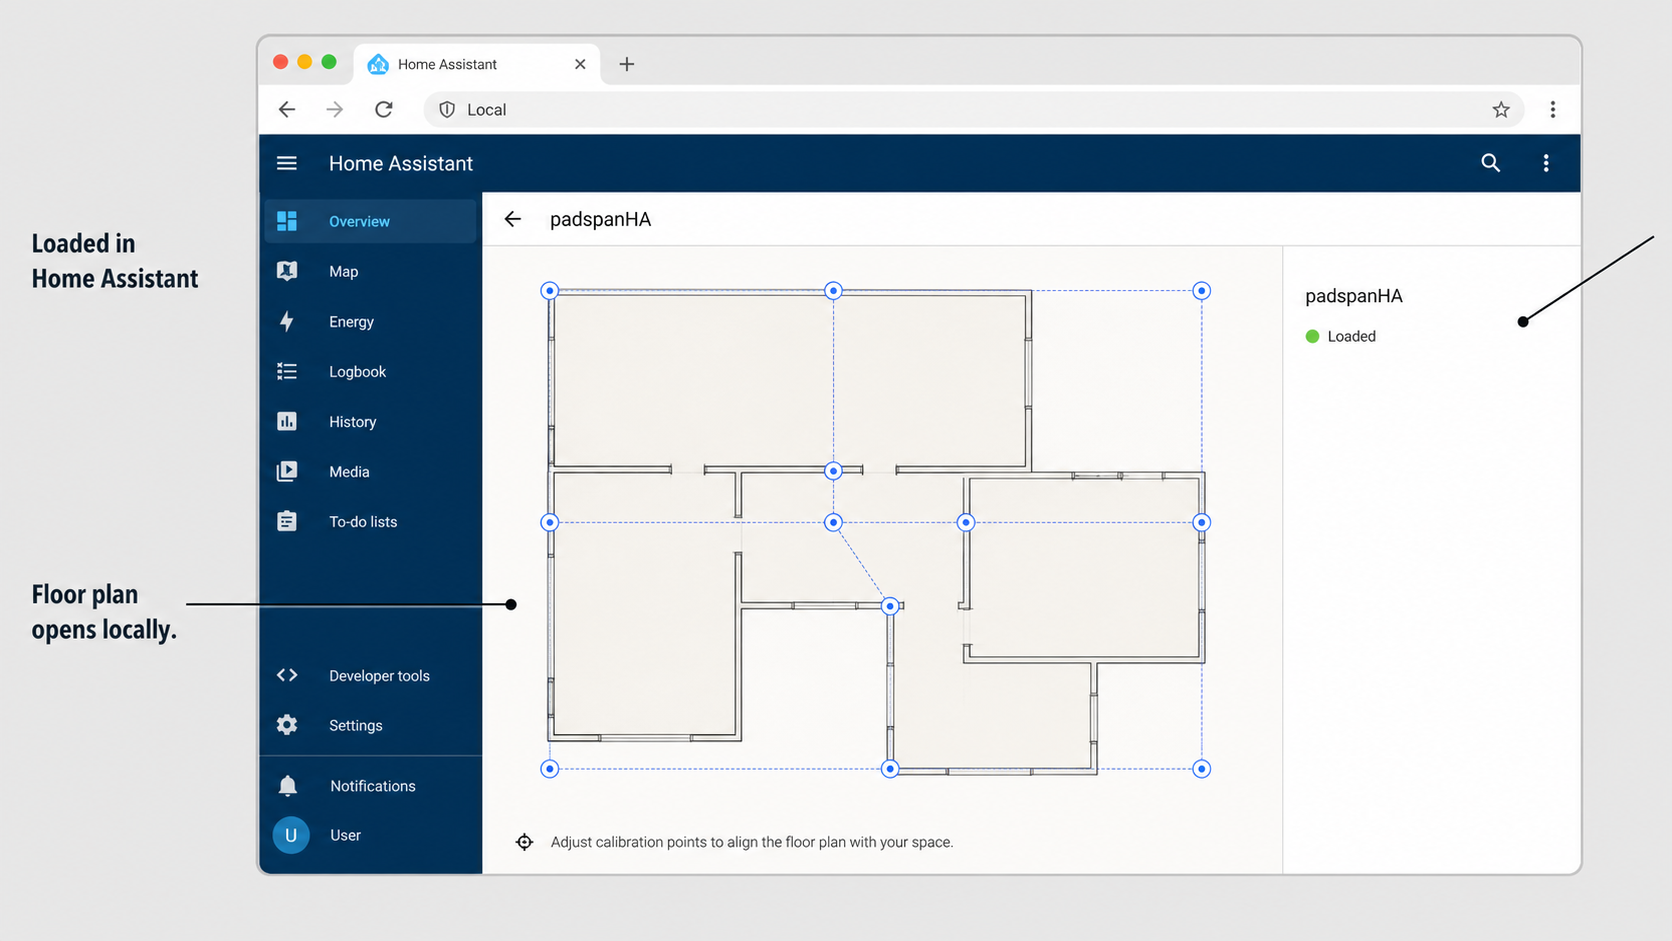Viewport: 1672px width, 941px height.
Task: Open the hamburger sidebar menu
Action: (x=287, y=163)
